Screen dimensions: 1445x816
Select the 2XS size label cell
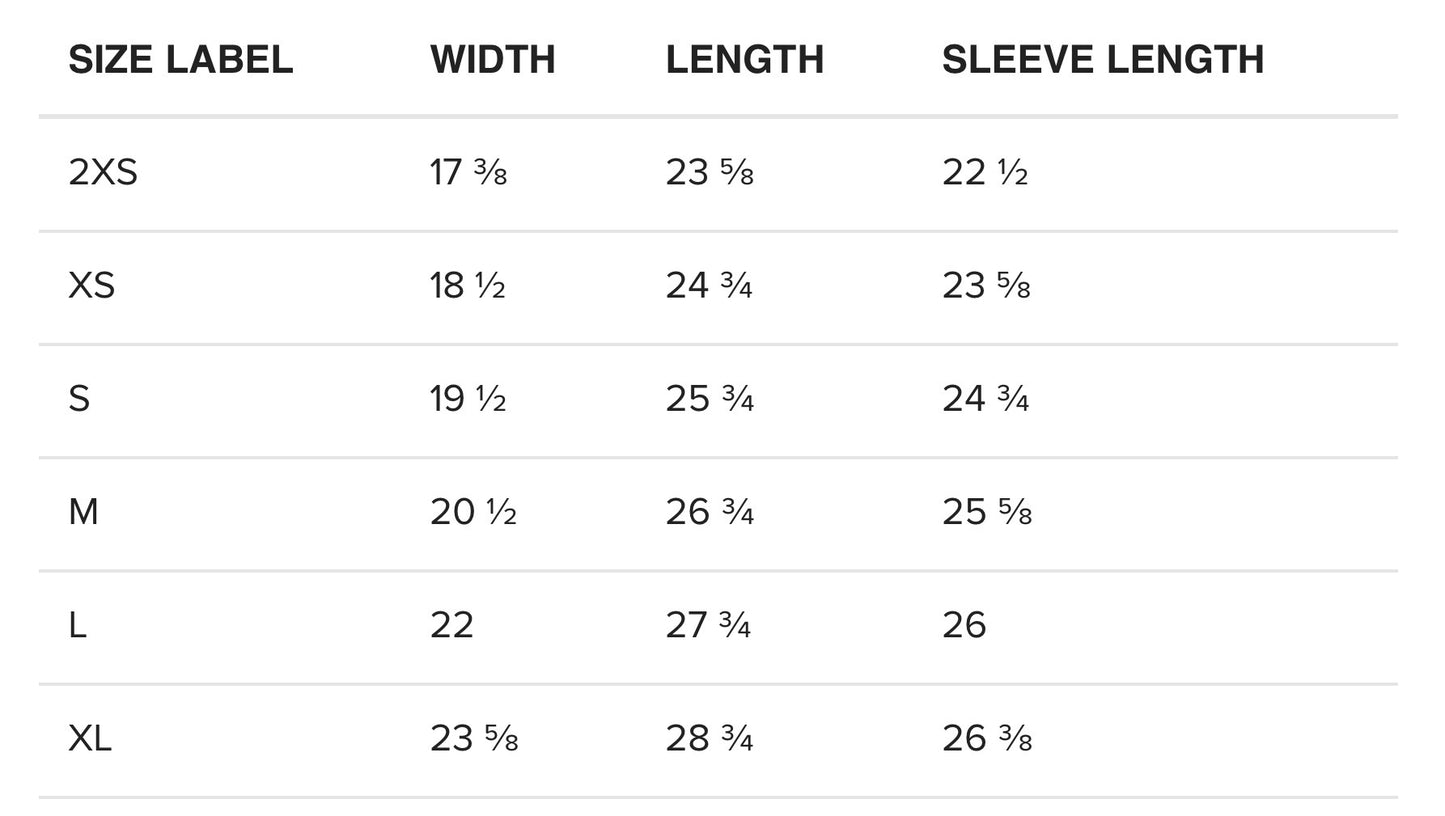102,173
